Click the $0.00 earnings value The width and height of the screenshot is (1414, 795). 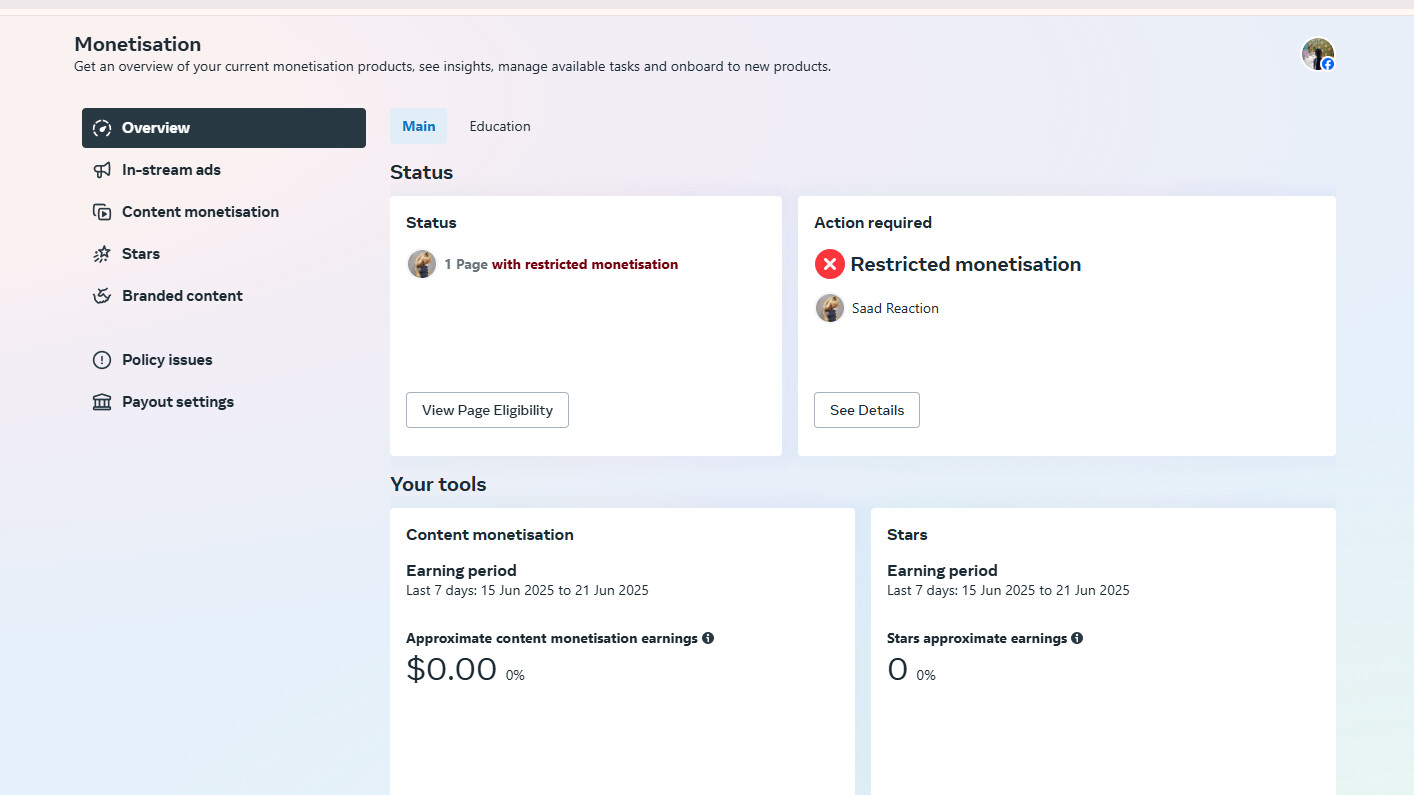point(451,669)
